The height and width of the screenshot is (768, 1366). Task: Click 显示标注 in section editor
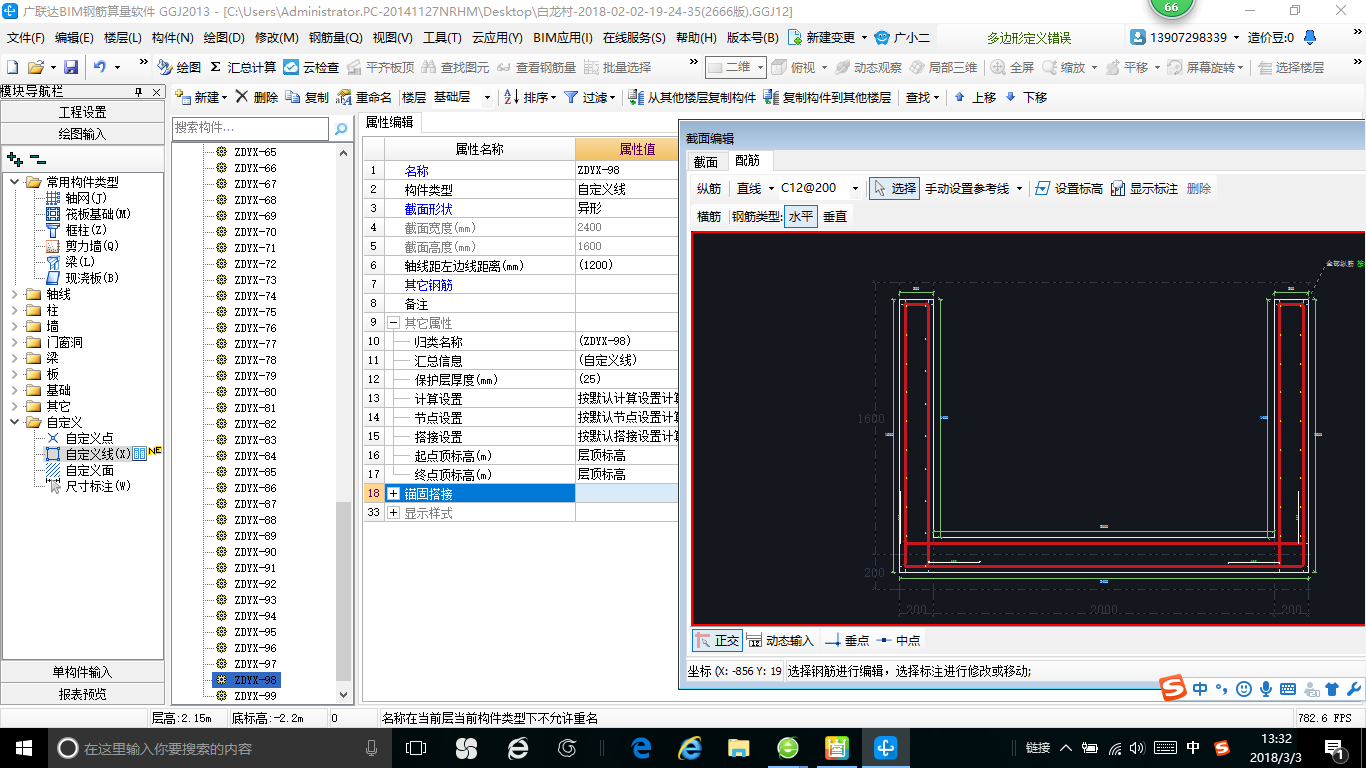click(1144, 188)
